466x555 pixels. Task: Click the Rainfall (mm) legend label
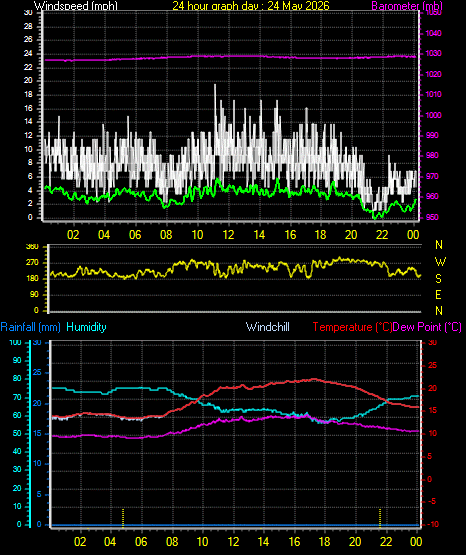[x=31, y=327]
